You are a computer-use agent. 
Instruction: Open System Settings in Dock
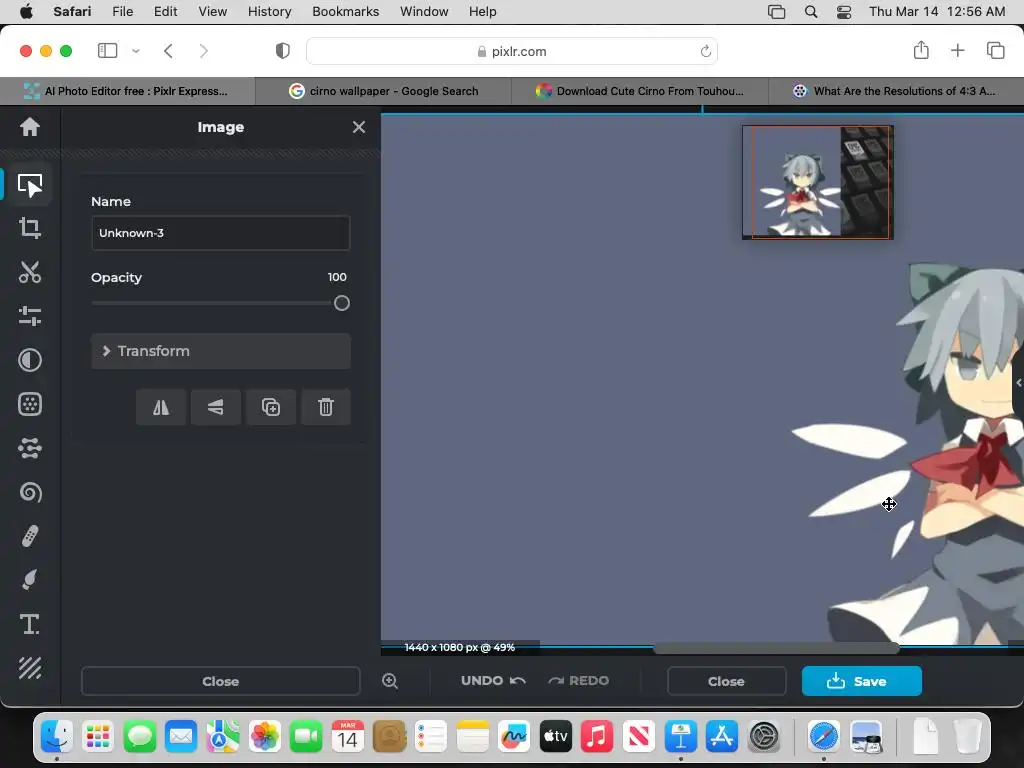point(764,737)
